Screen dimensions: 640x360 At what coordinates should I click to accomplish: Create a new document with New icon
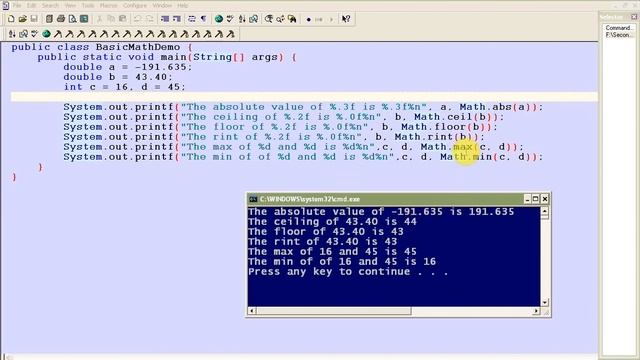click(x=11, y=19)
